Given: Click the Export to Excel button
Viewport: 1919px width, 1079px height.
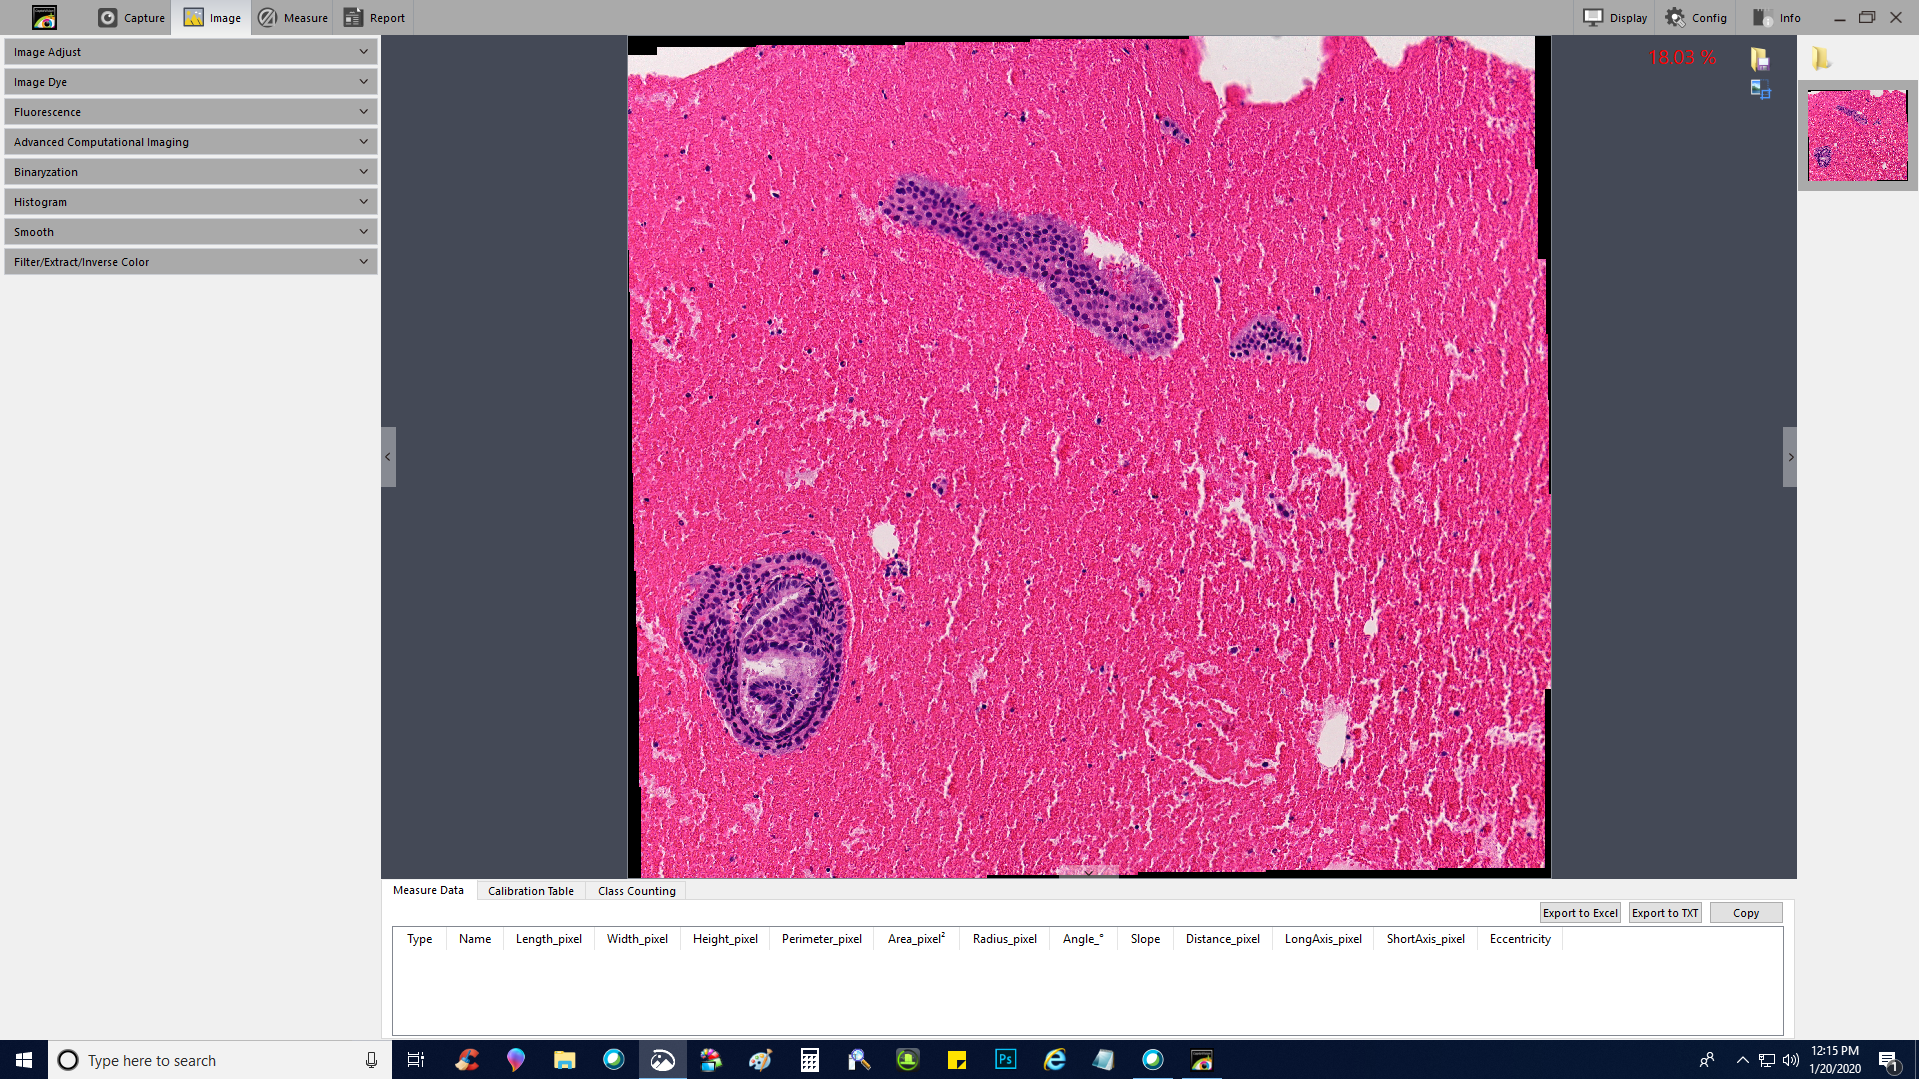Looking at the screenshot, I should click(x=1579, y=912).
